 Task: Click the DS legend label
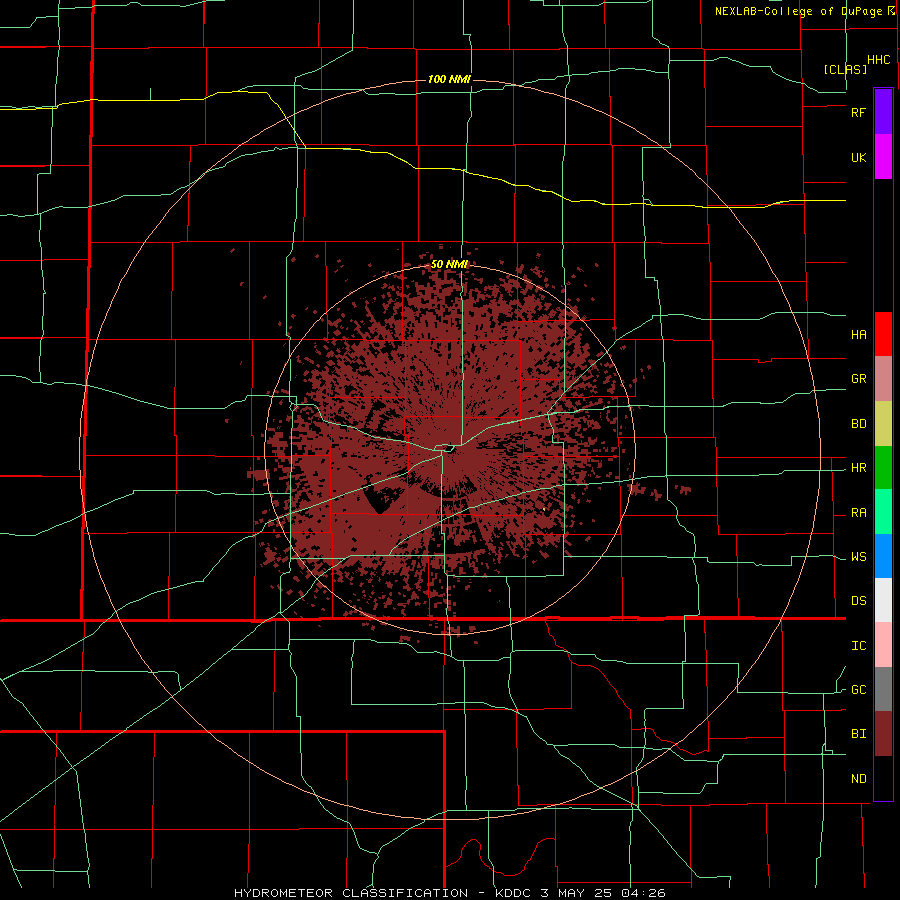(858, 600)
